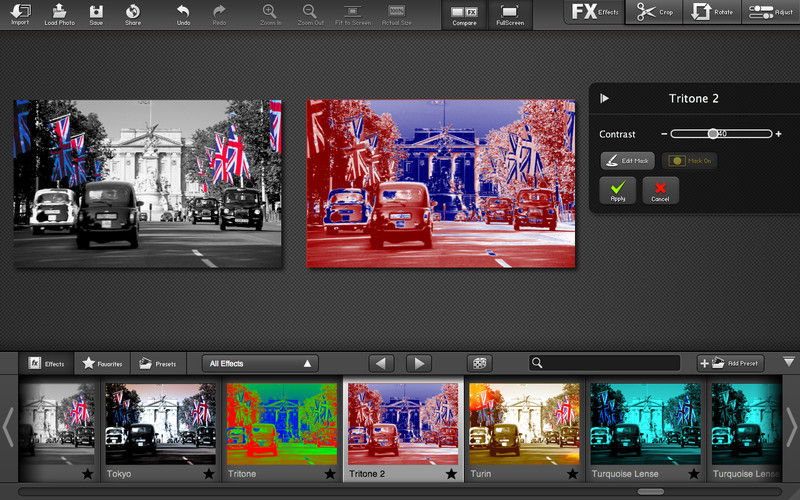800x500 pixels.
Task: Click the effects horizontal scrollbar thumb
Action: pos(651,492)
